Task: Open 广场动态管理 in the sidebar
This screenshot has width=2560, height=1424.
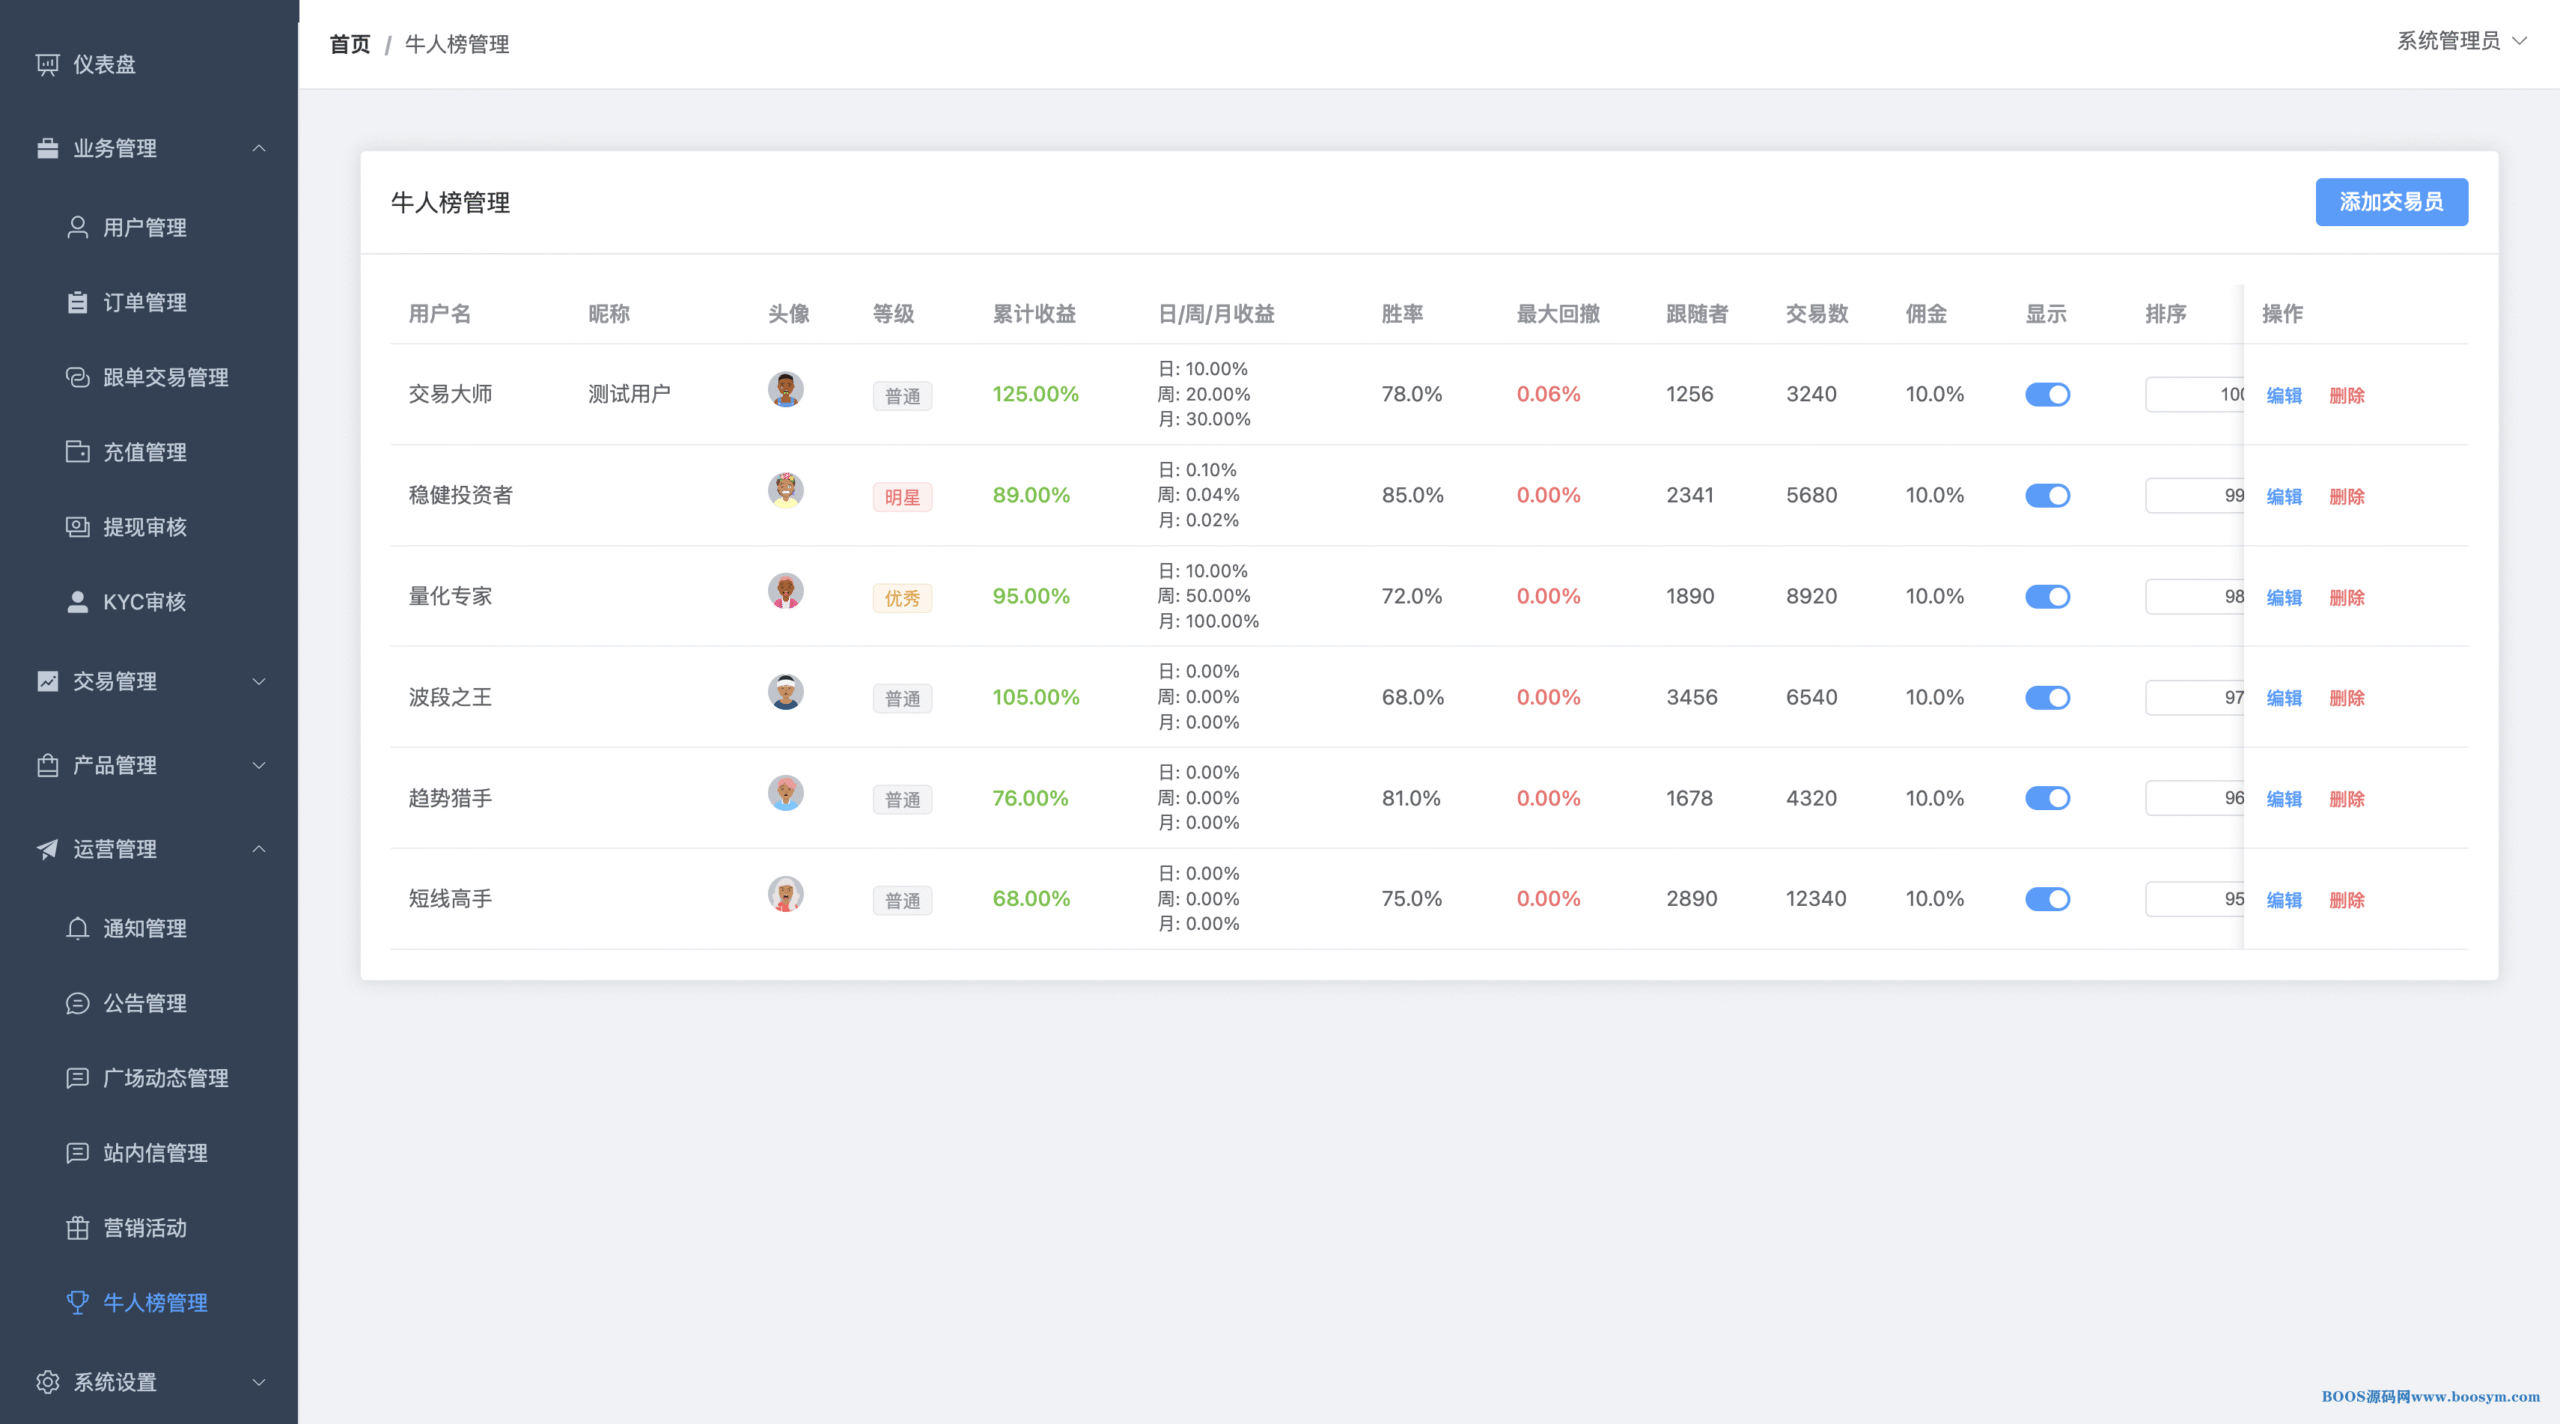Action: [x=165, y=1078]
